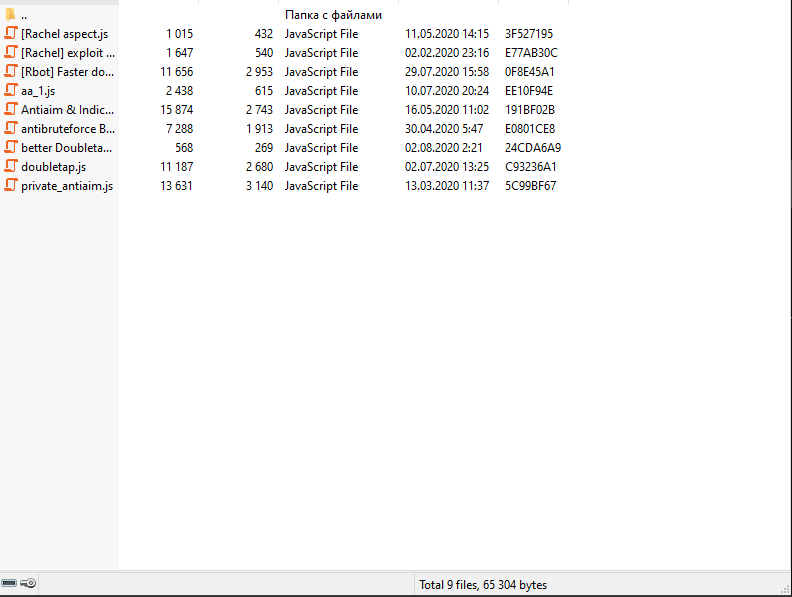Click the packed size 2 743
792x597 pixels.
coord(260,110)
